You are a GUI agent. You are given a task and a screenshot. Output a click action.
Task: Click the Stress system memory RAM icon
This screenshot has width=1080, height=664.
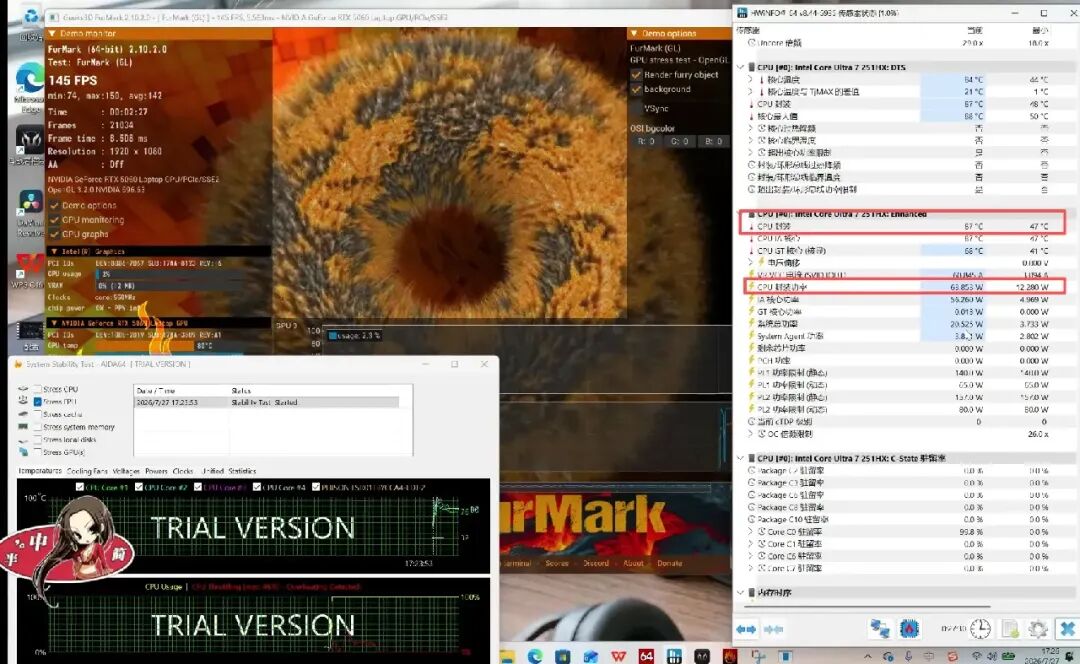click(x=23, y=426)
